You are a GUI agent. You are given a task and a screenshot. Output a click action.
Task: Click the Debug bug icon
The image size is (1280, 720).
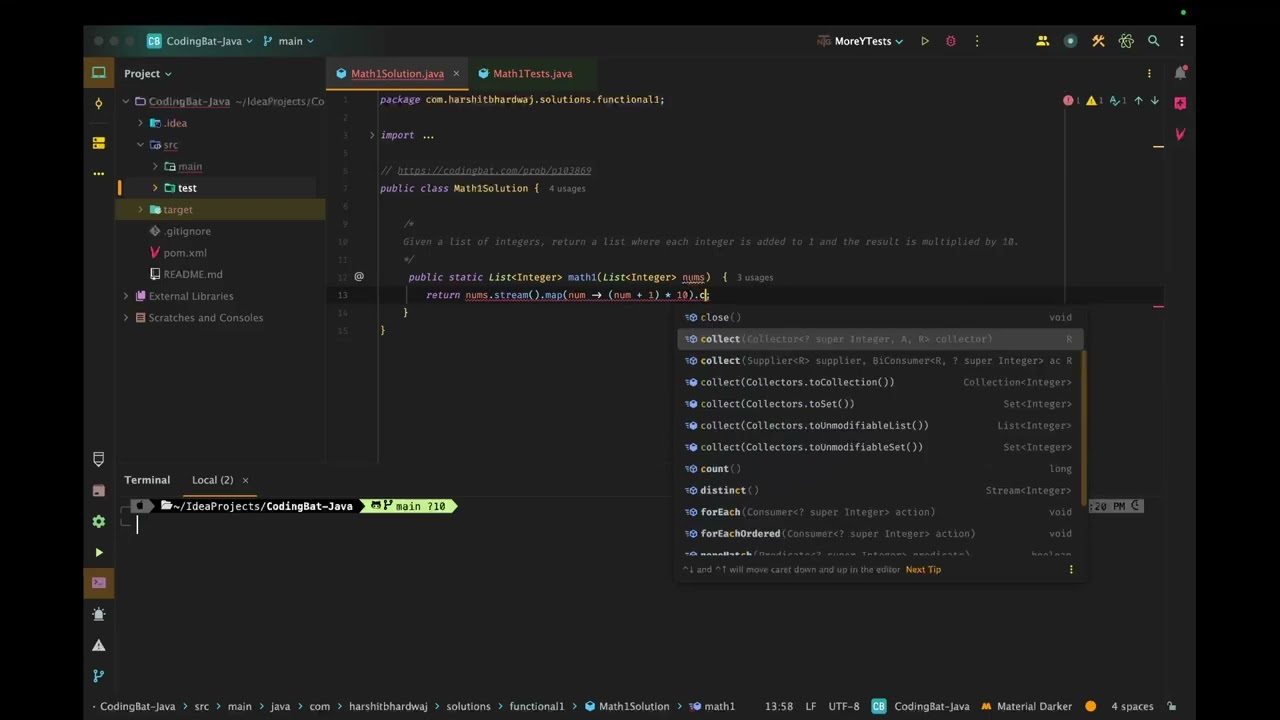951,41
